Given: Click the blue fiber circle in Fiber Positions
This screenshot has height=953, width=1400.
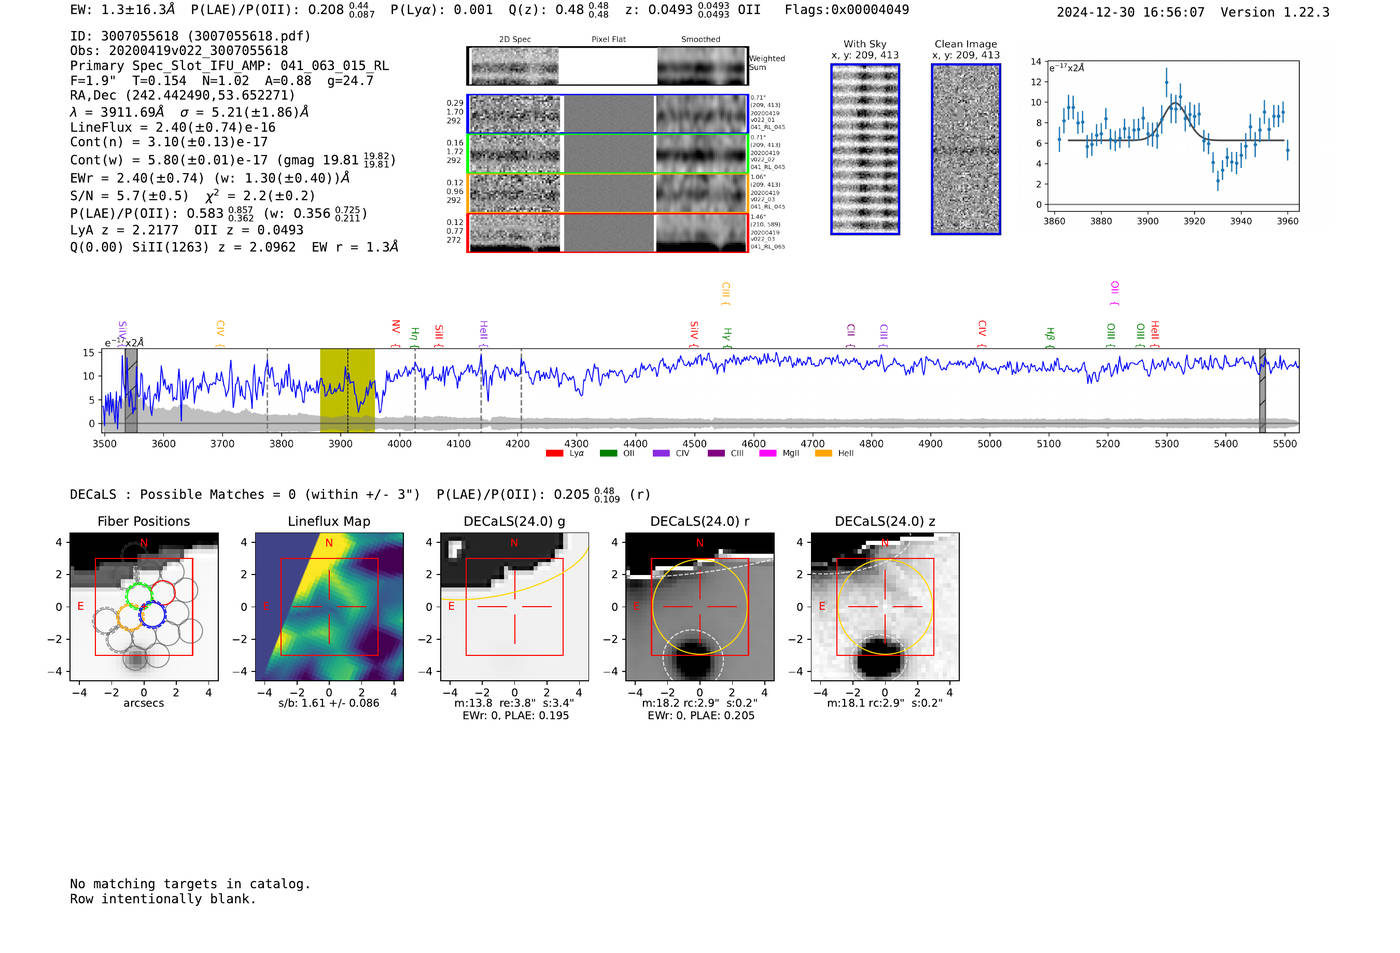Looking at the screenshot, I should coord(152,615).
